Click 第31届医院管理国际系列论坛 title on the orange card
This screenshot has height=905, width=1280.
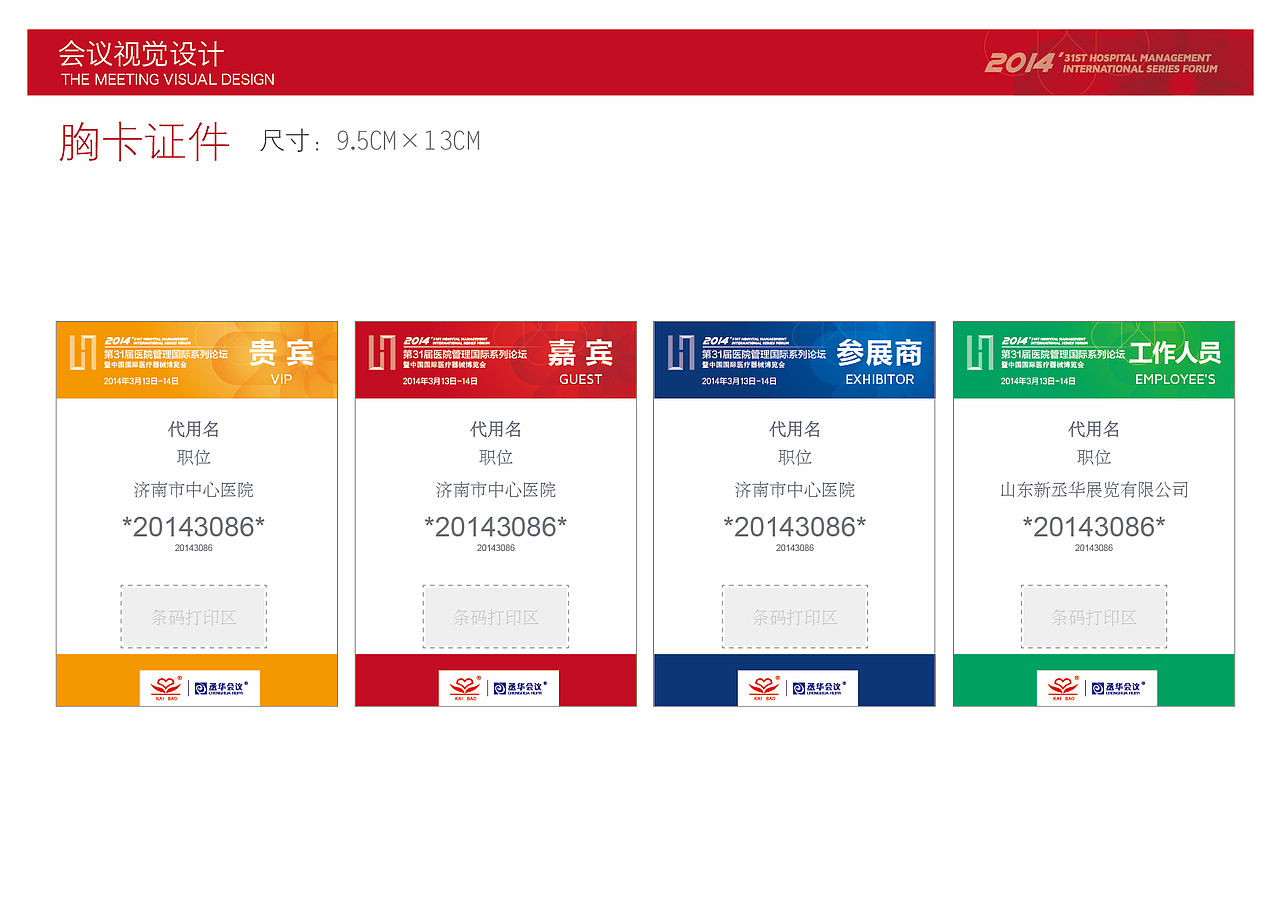(x=166, y=354)
